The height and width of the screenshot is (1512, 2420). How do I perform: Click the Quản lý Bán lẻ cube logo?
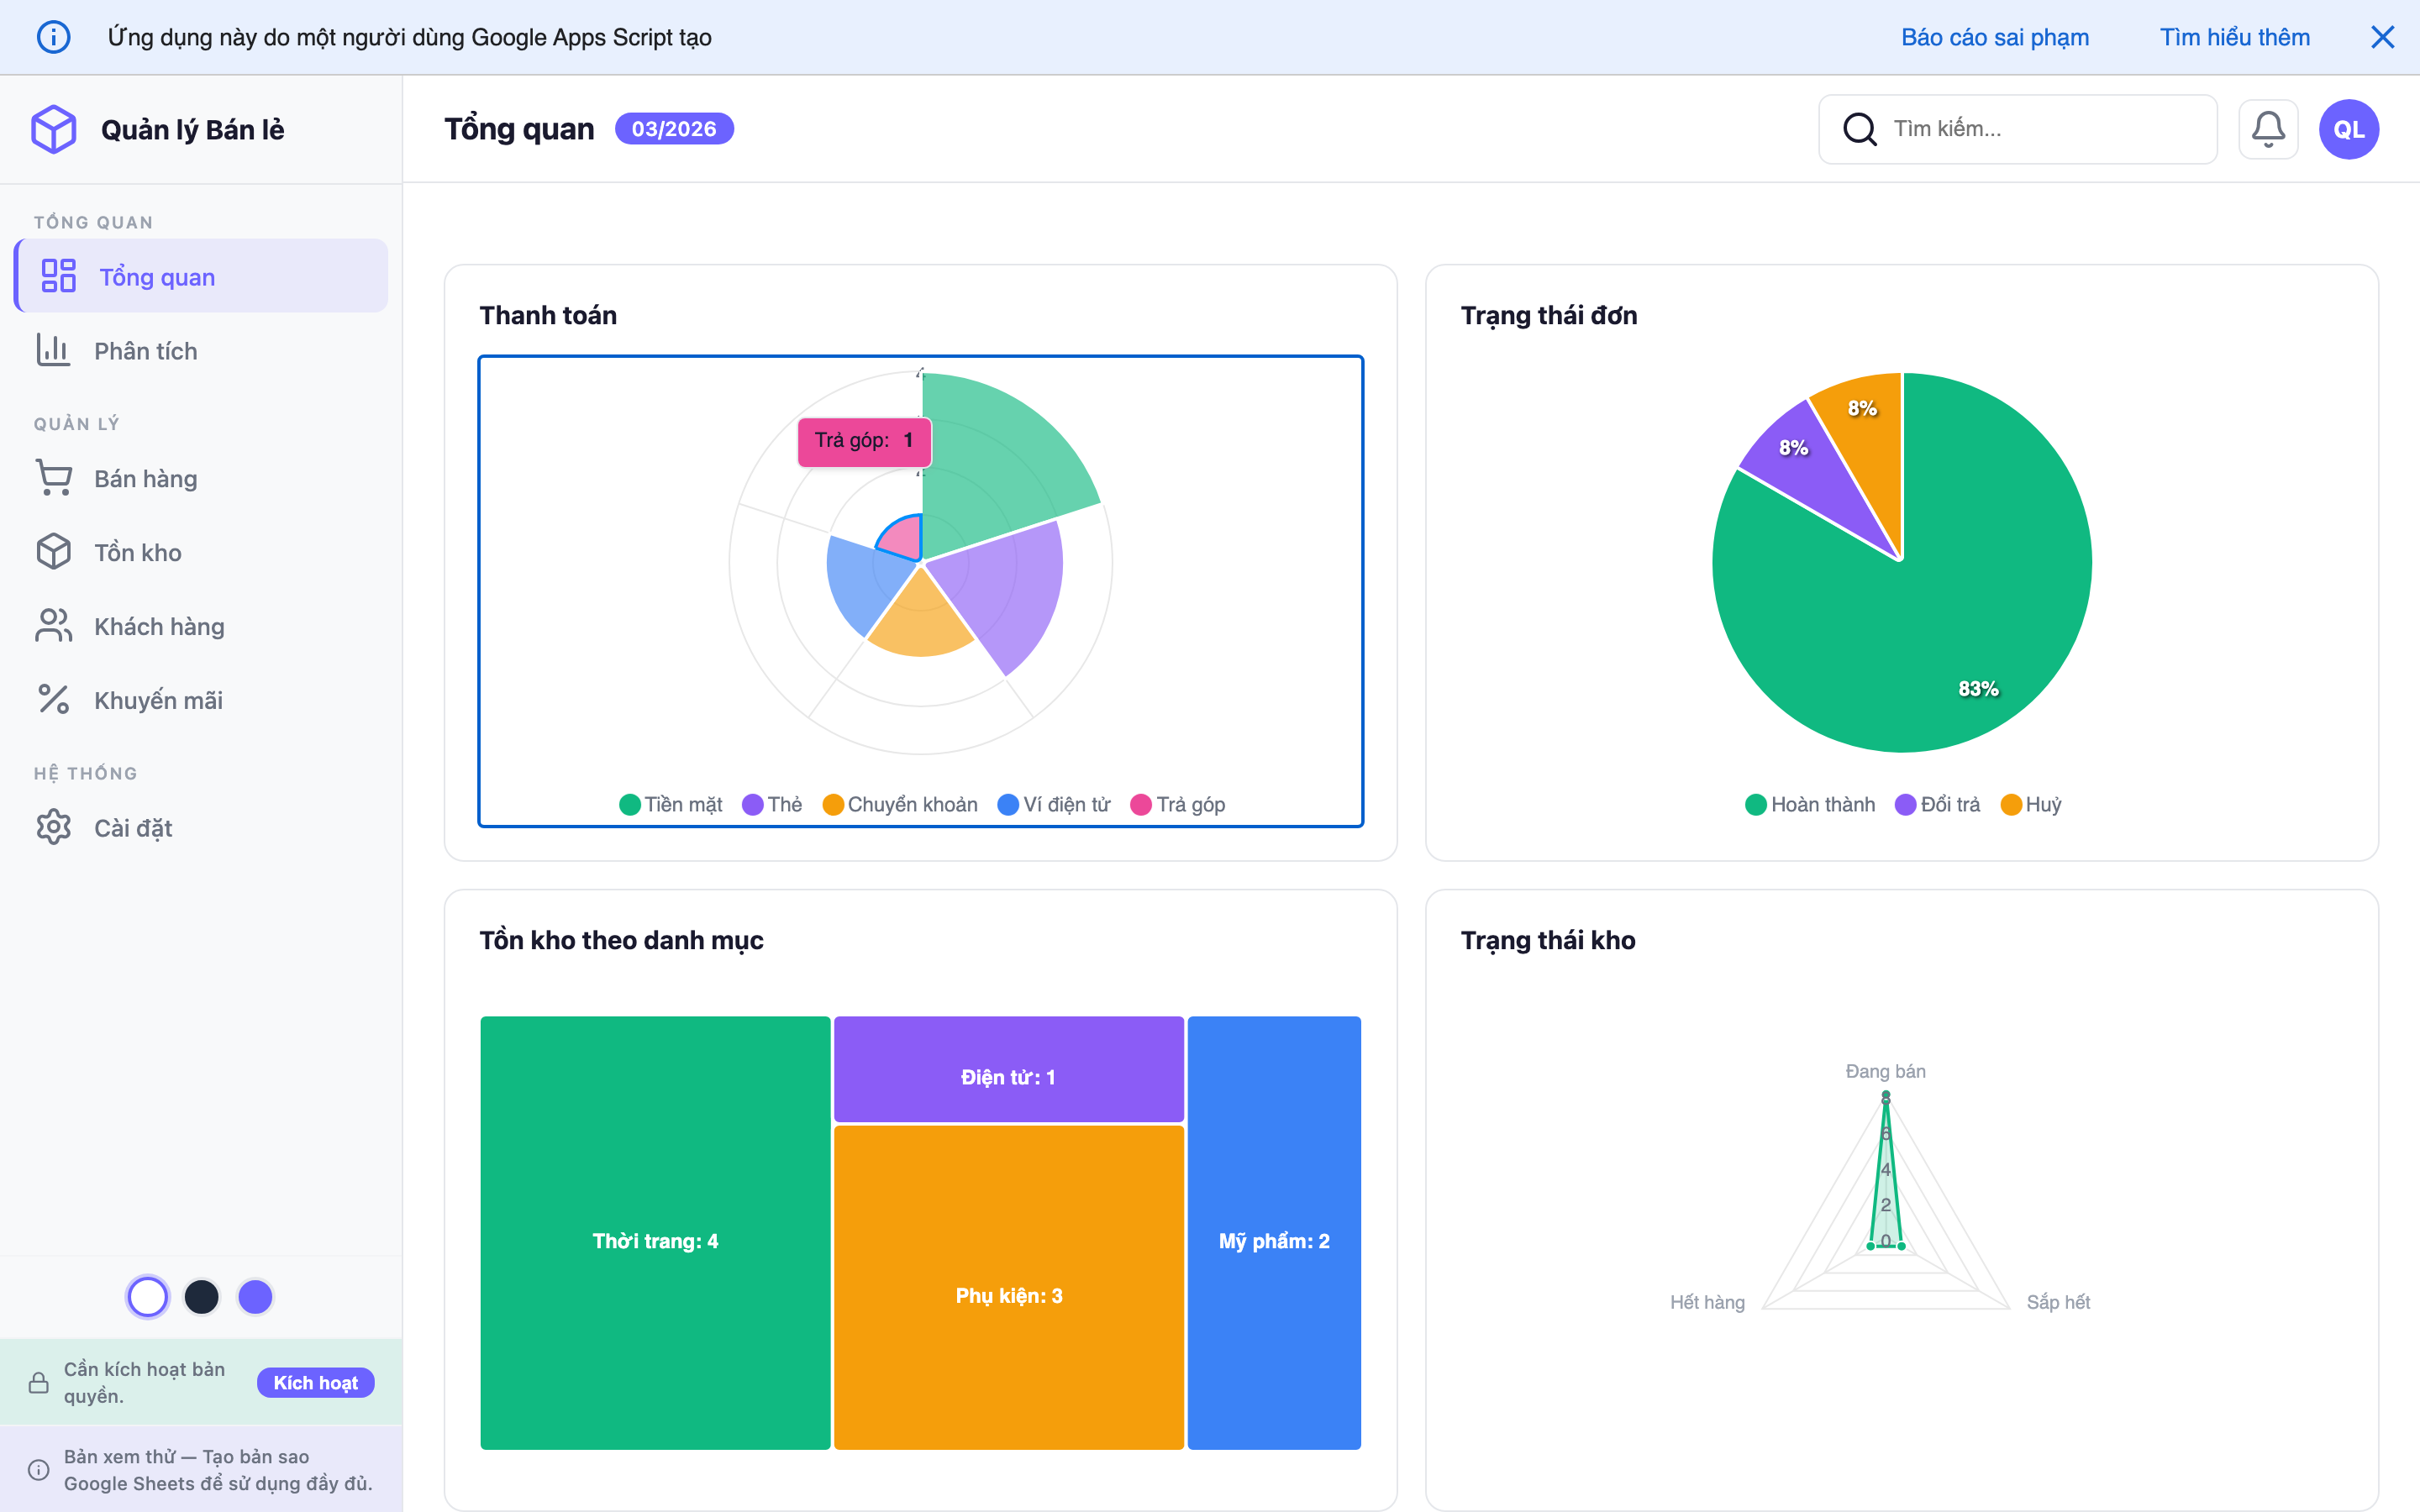(x=54, y=128)
